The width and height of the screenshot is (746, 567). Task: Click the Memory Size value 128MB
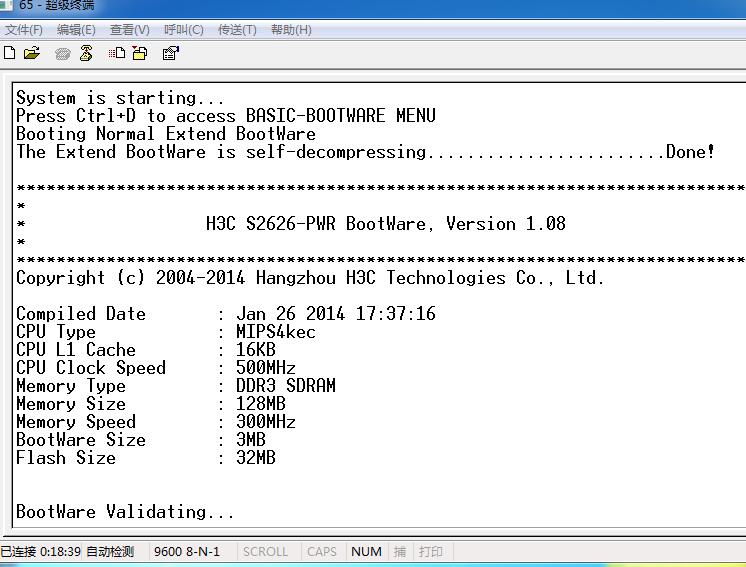coord(261,404)
